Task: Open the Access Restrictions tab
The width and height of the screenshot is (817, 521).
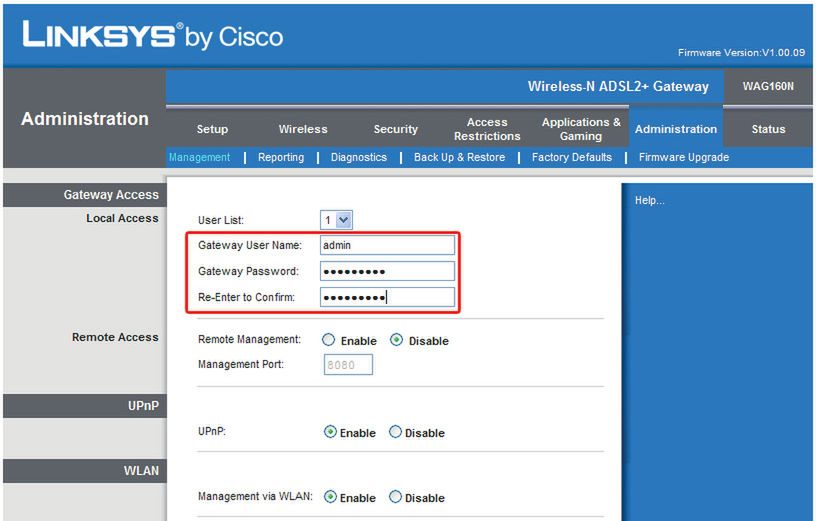Action: [487, 129]
